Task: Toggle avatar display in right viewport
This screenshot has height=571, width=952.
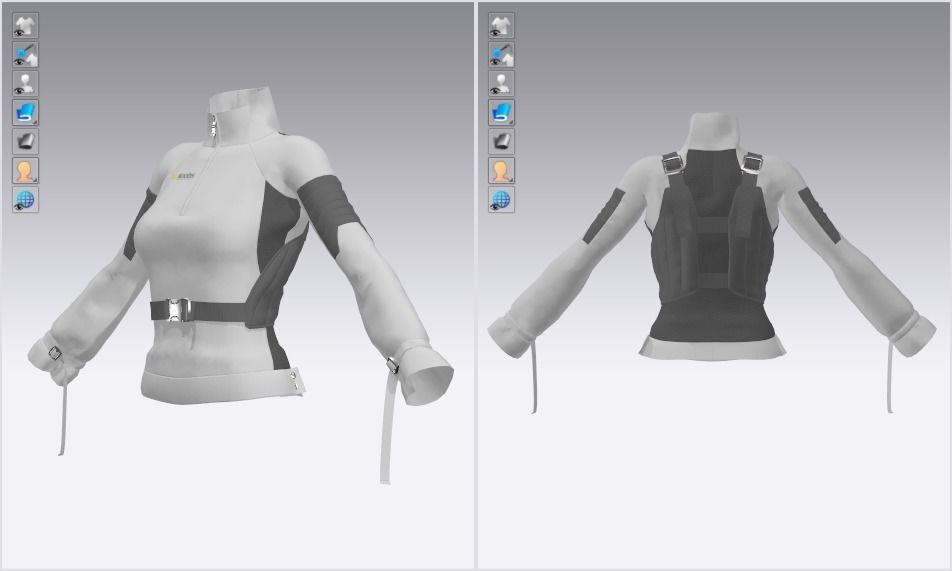Action: [502, 84]
